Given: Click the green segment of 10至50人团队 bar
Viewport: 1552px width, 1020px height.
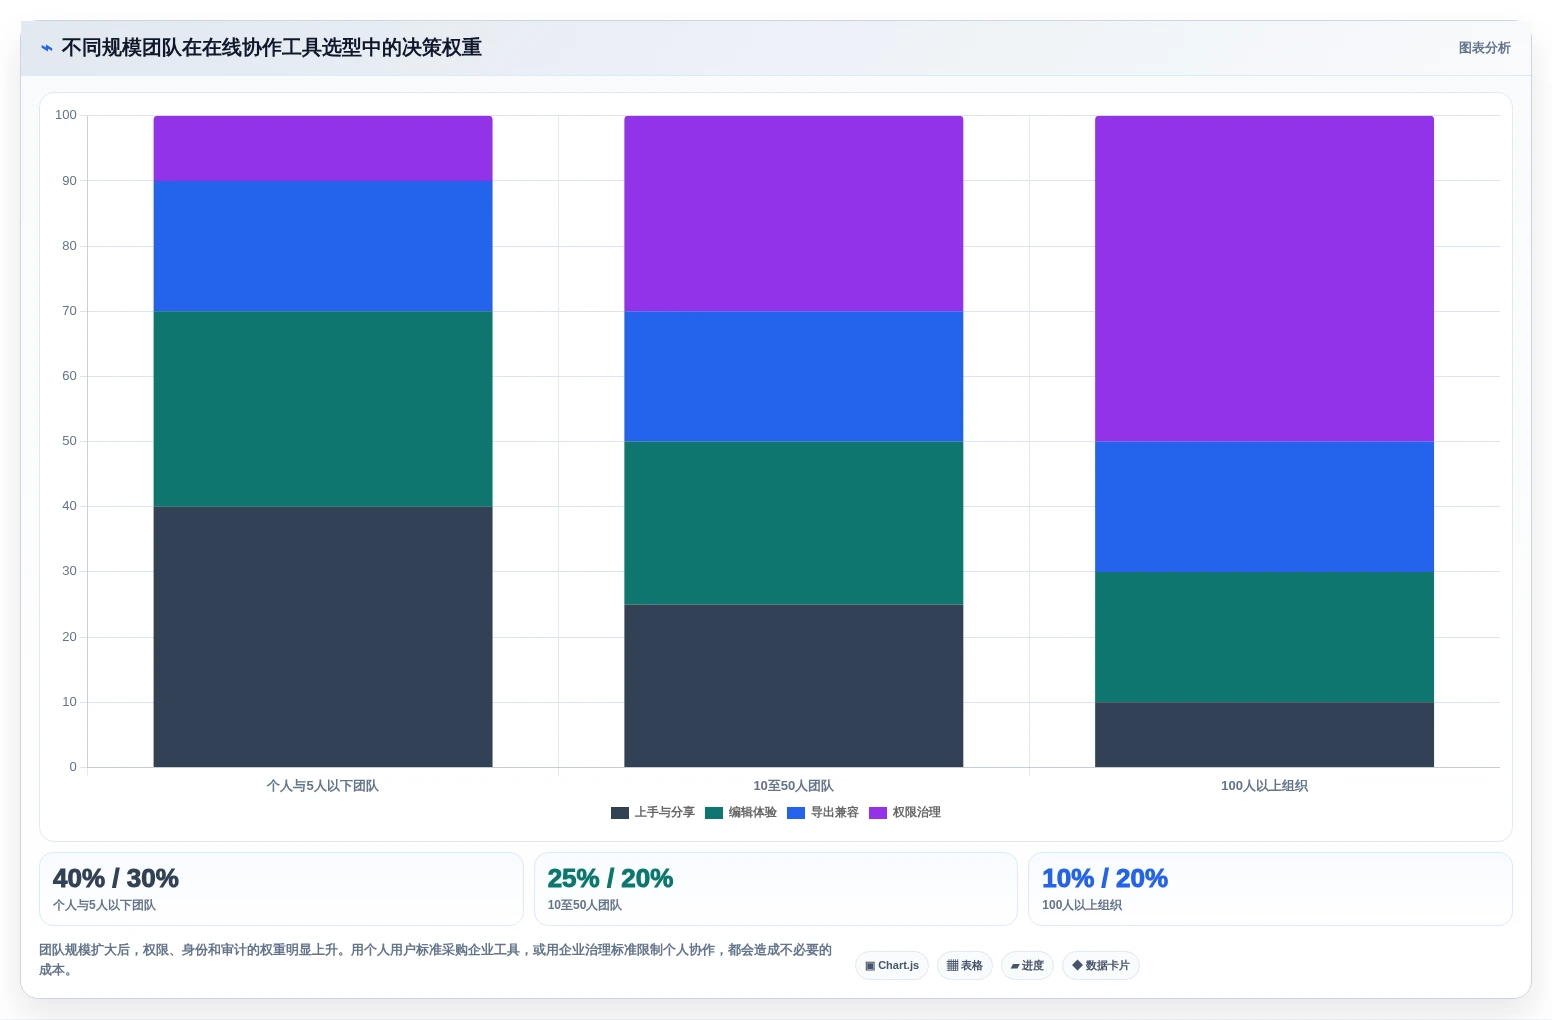Looking at the screenshot, I should point(794,523).
